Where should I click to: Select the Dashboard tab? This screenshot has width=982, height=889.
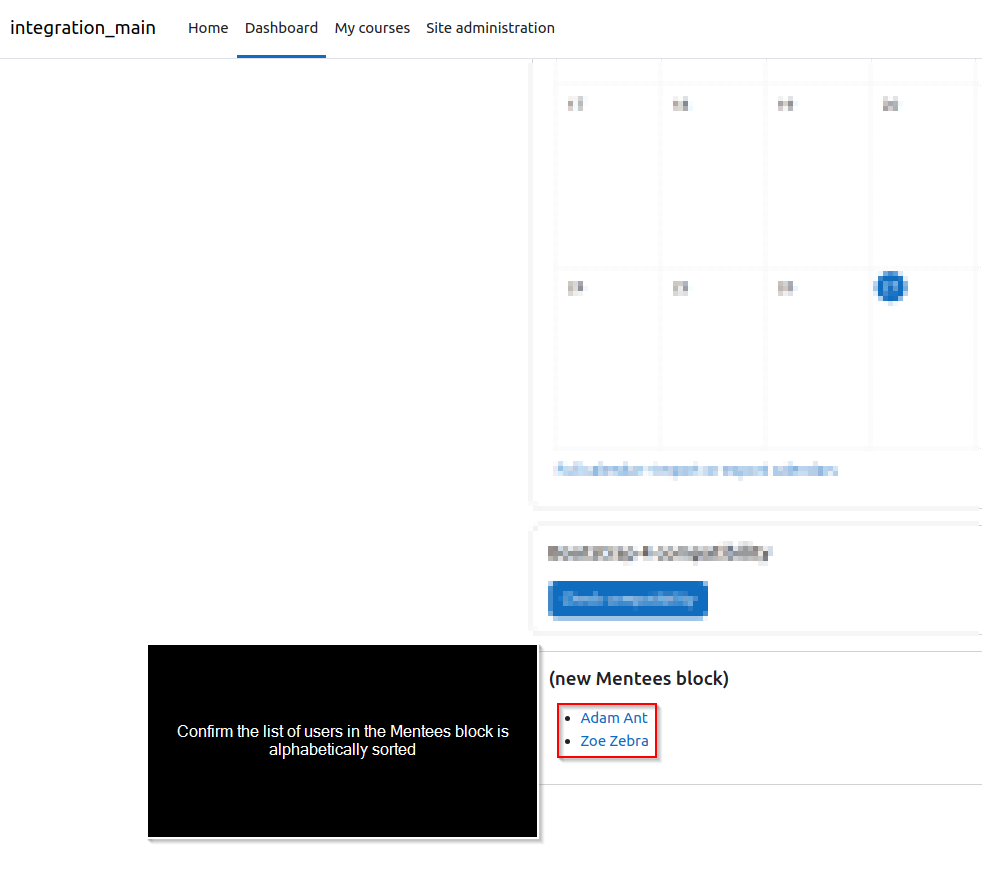click(x=281, y=28)
